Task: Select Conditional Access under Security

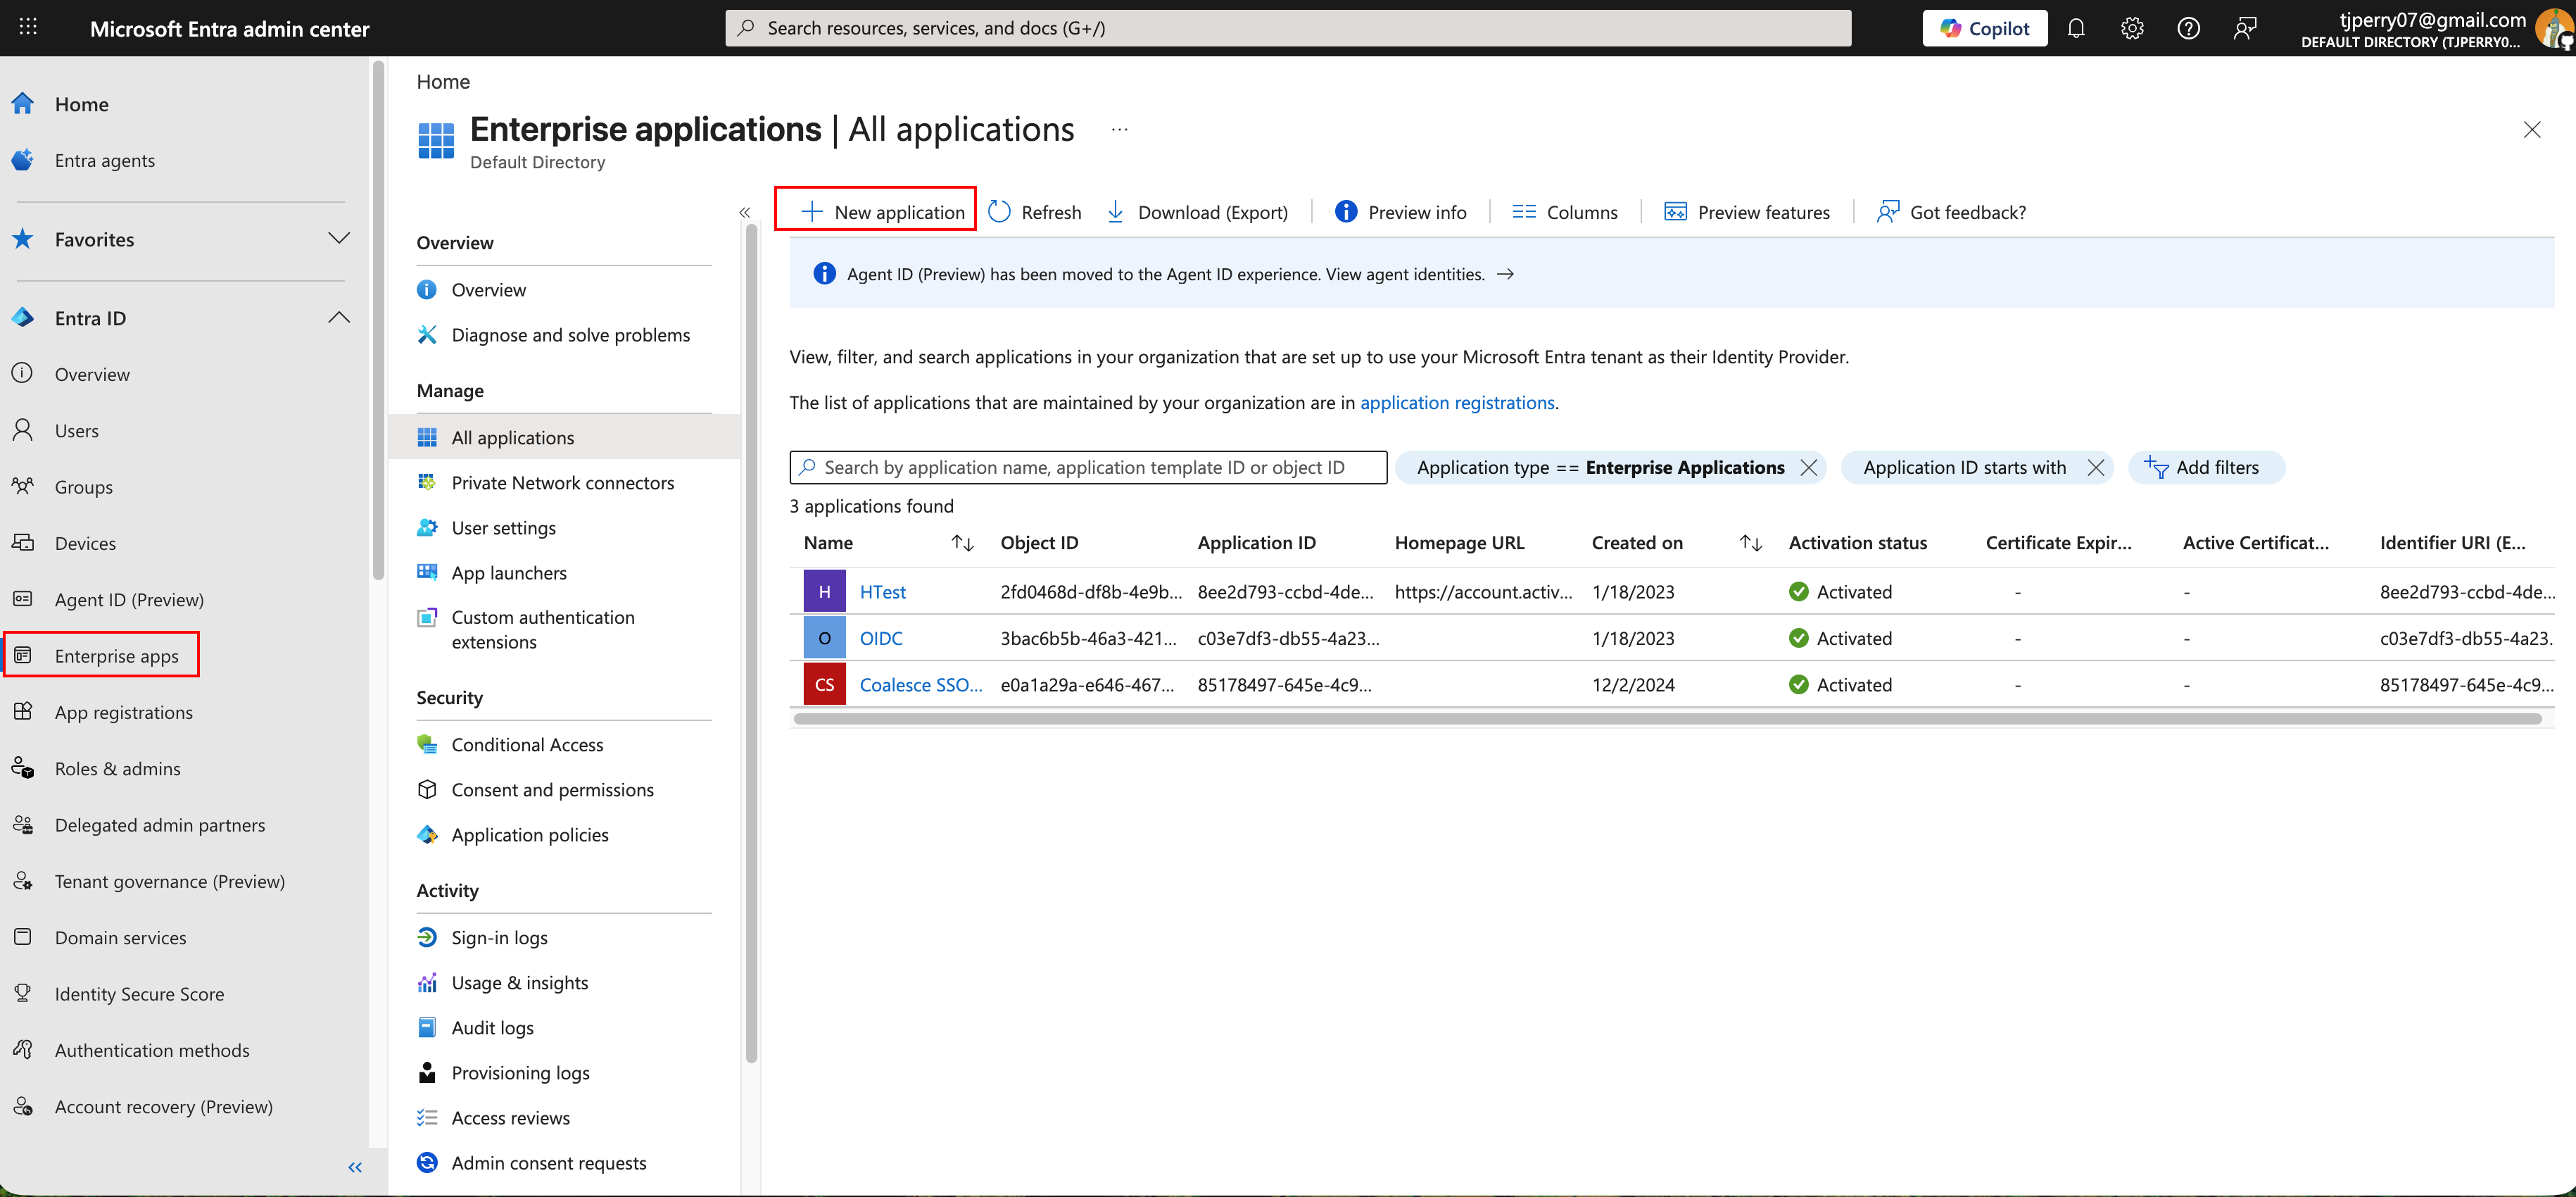Action: (527, 745)
